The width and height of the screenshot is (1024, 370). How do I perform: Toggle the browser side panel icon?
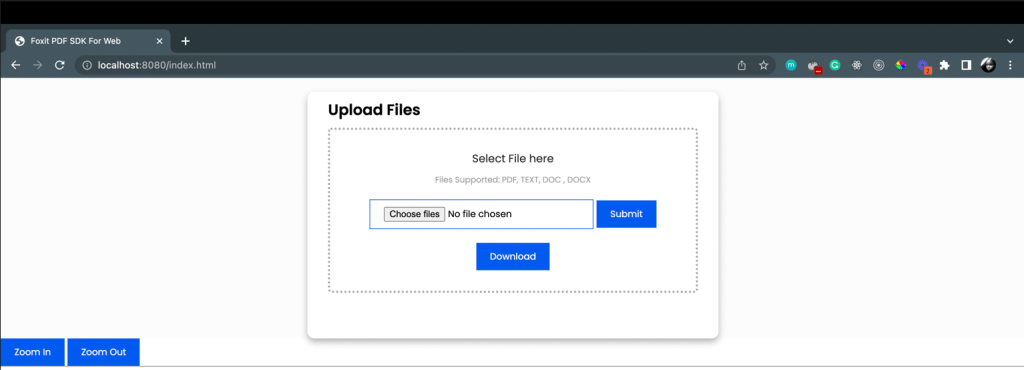click(967, 65)
